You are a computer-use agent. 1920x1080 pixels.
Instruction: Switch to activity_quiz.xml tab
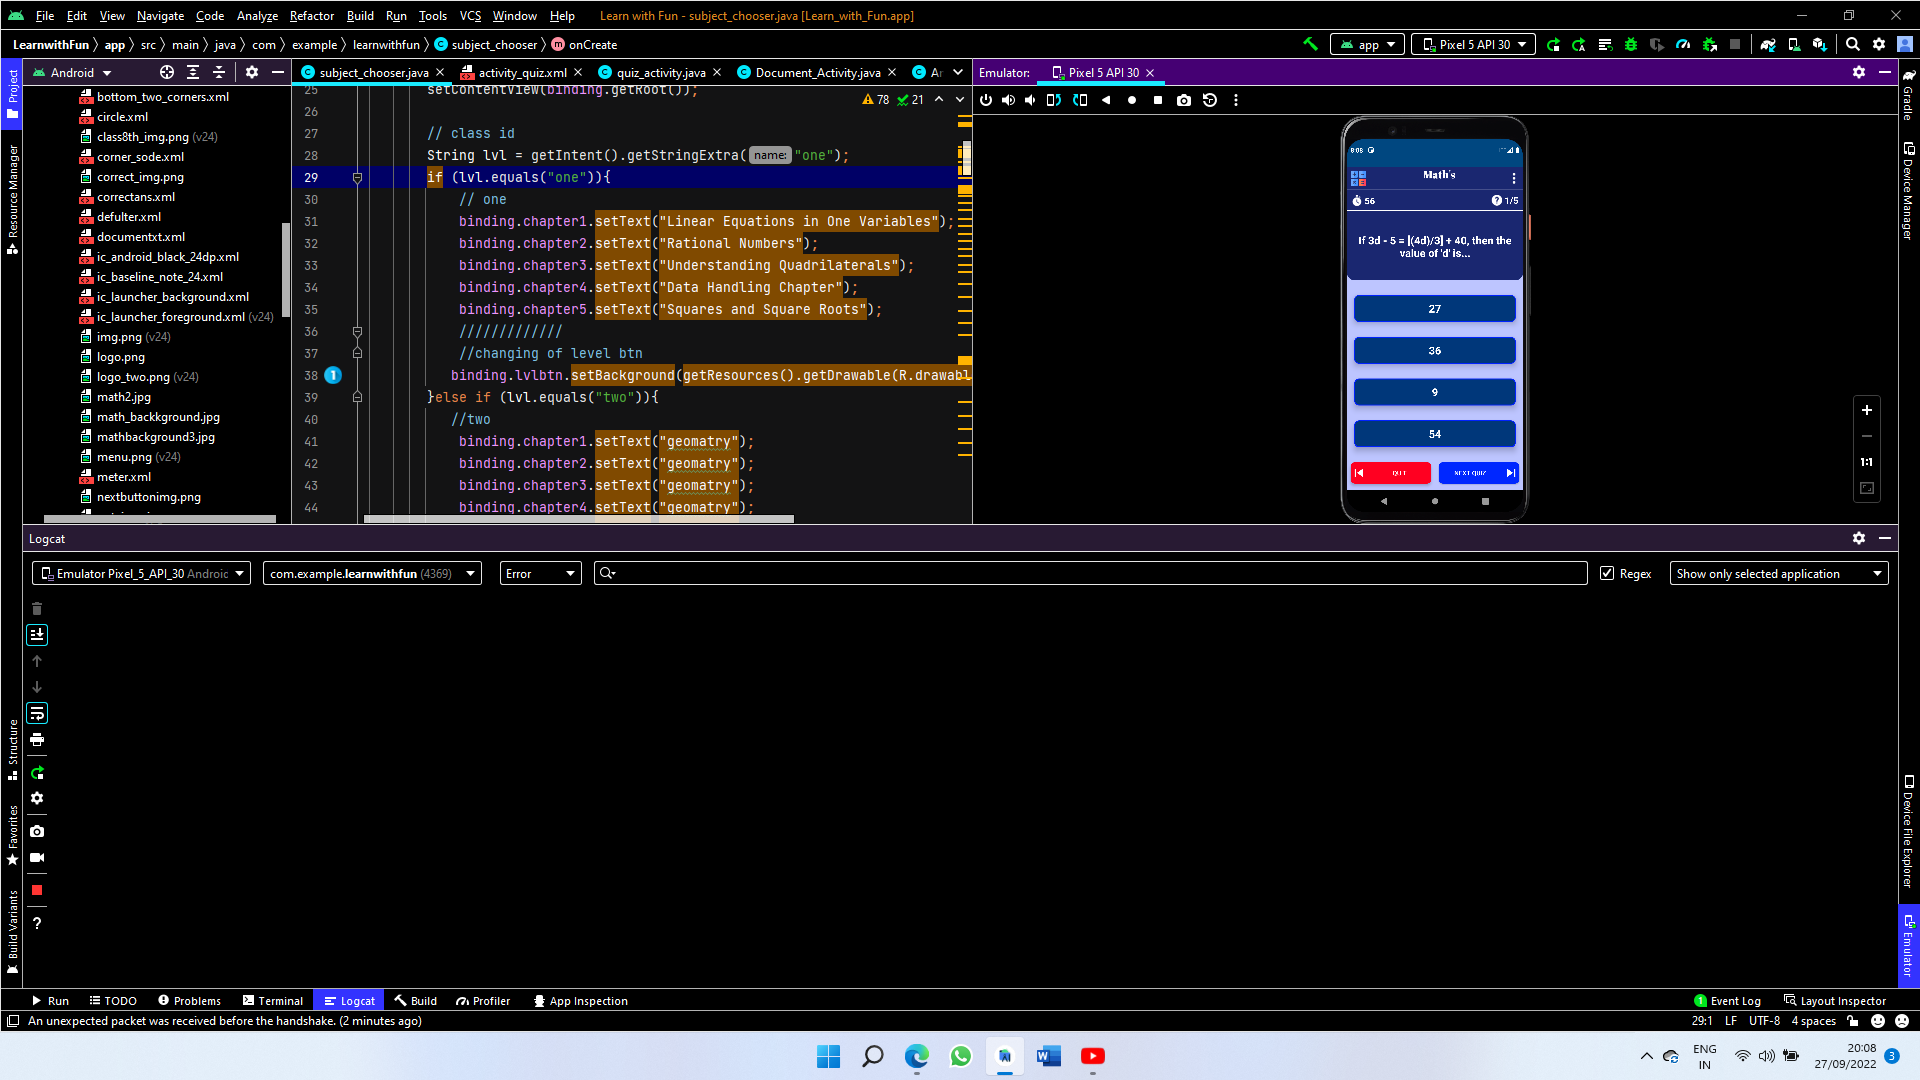[521, 72]
